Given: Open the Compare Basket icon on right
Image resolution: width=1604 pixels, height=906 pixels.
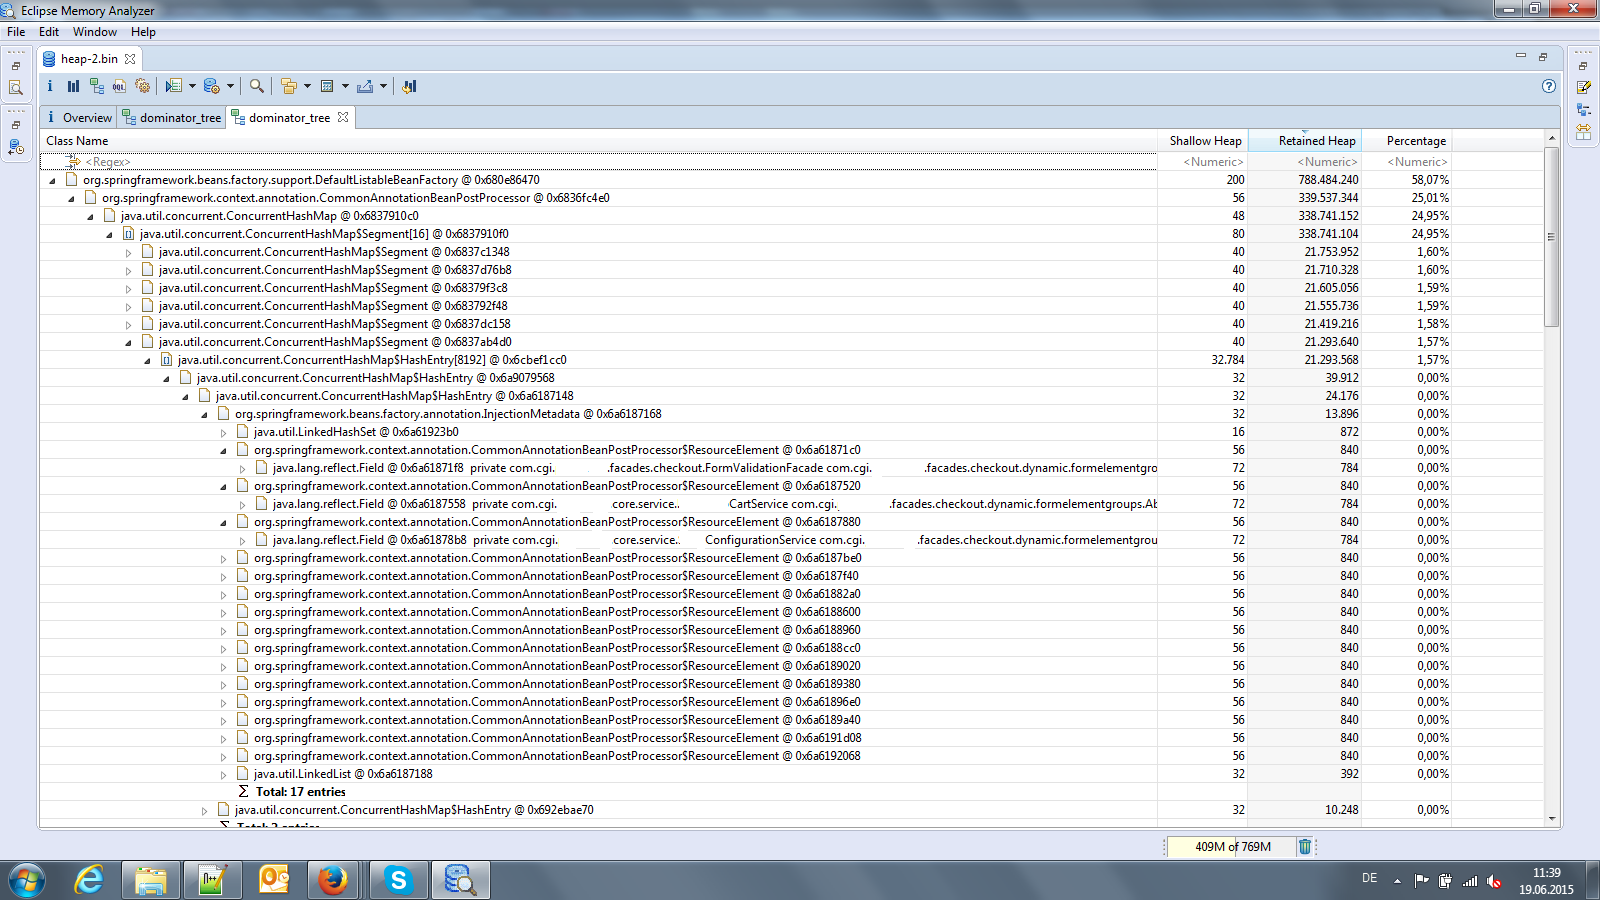Looking at the screenshot, I should click(x=1584, y=130).
